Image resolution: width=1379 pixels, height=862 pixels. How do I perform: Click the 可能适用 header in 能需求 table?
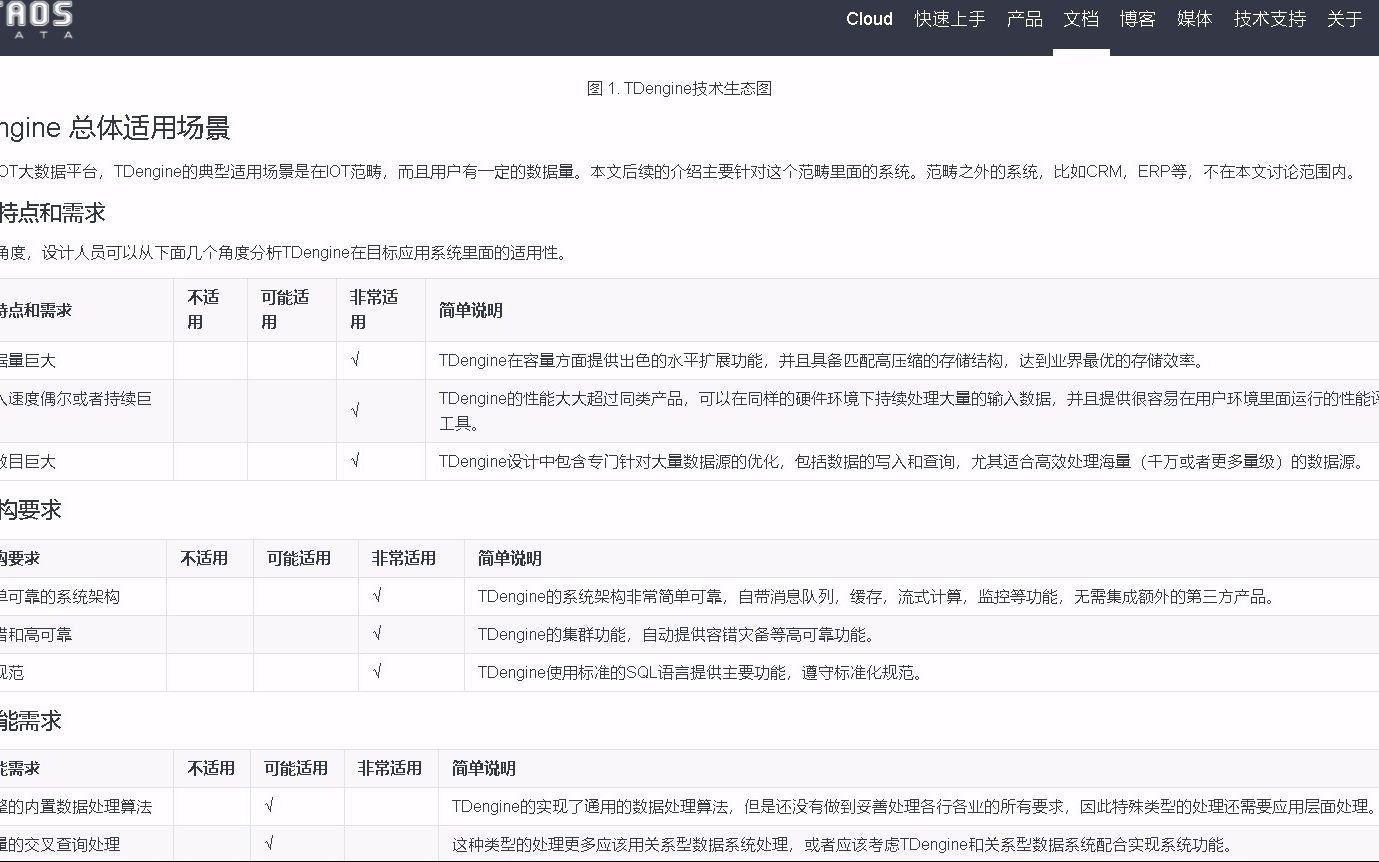[x=296, y=768]
